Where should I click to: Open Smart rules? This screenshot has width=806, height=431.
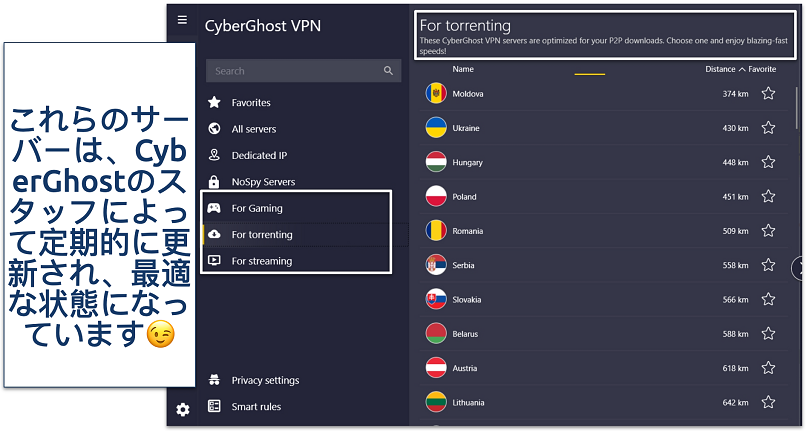(x=256, y=406)
